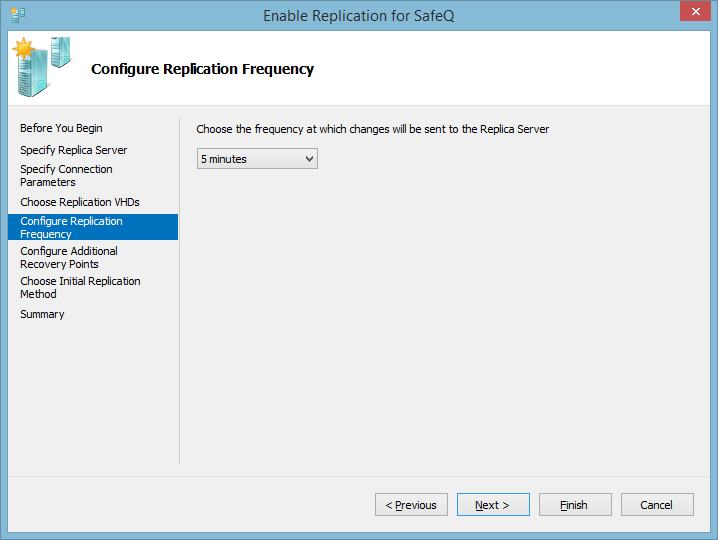The width and height of the screenshot is (718, 540).
Task: Click the frequency instruction text
Action: coord(372,129)
